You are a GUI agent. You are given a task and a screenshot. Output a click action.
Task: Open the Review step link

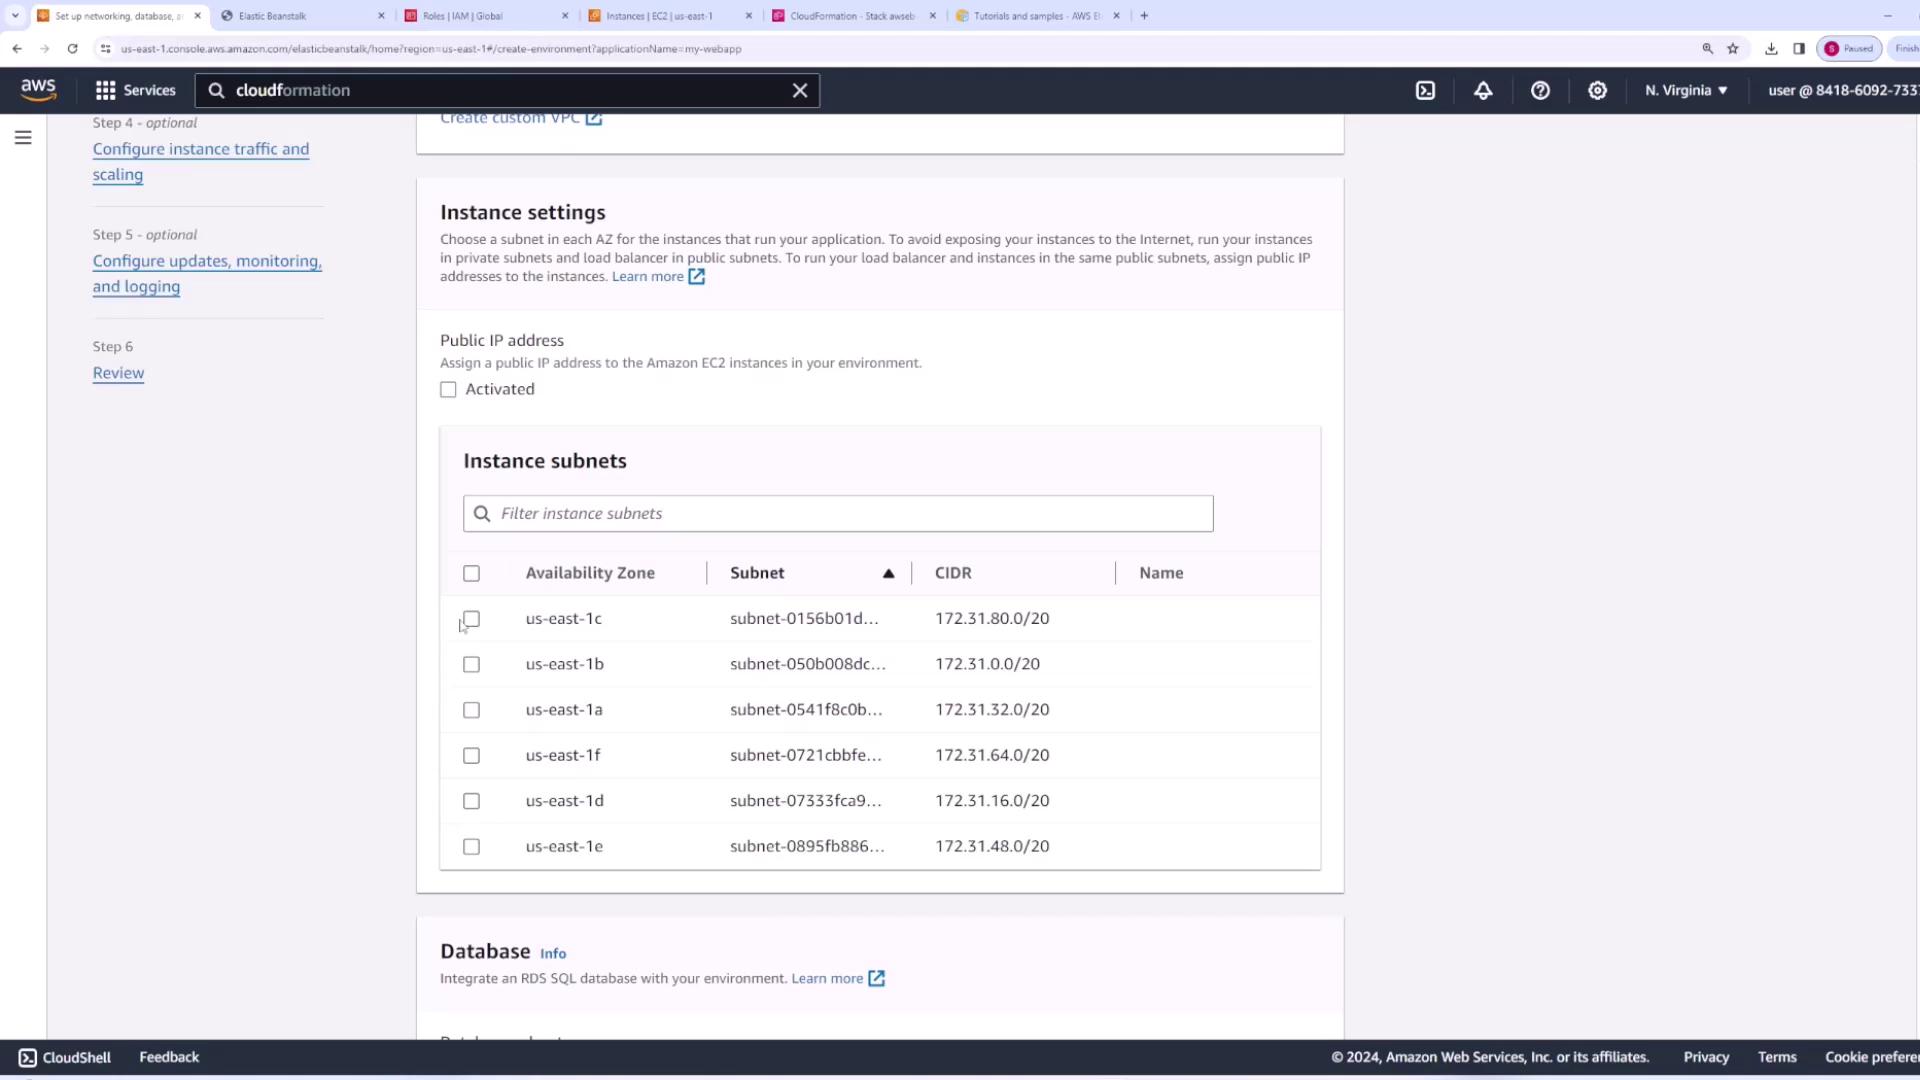[x=118, y=373]
